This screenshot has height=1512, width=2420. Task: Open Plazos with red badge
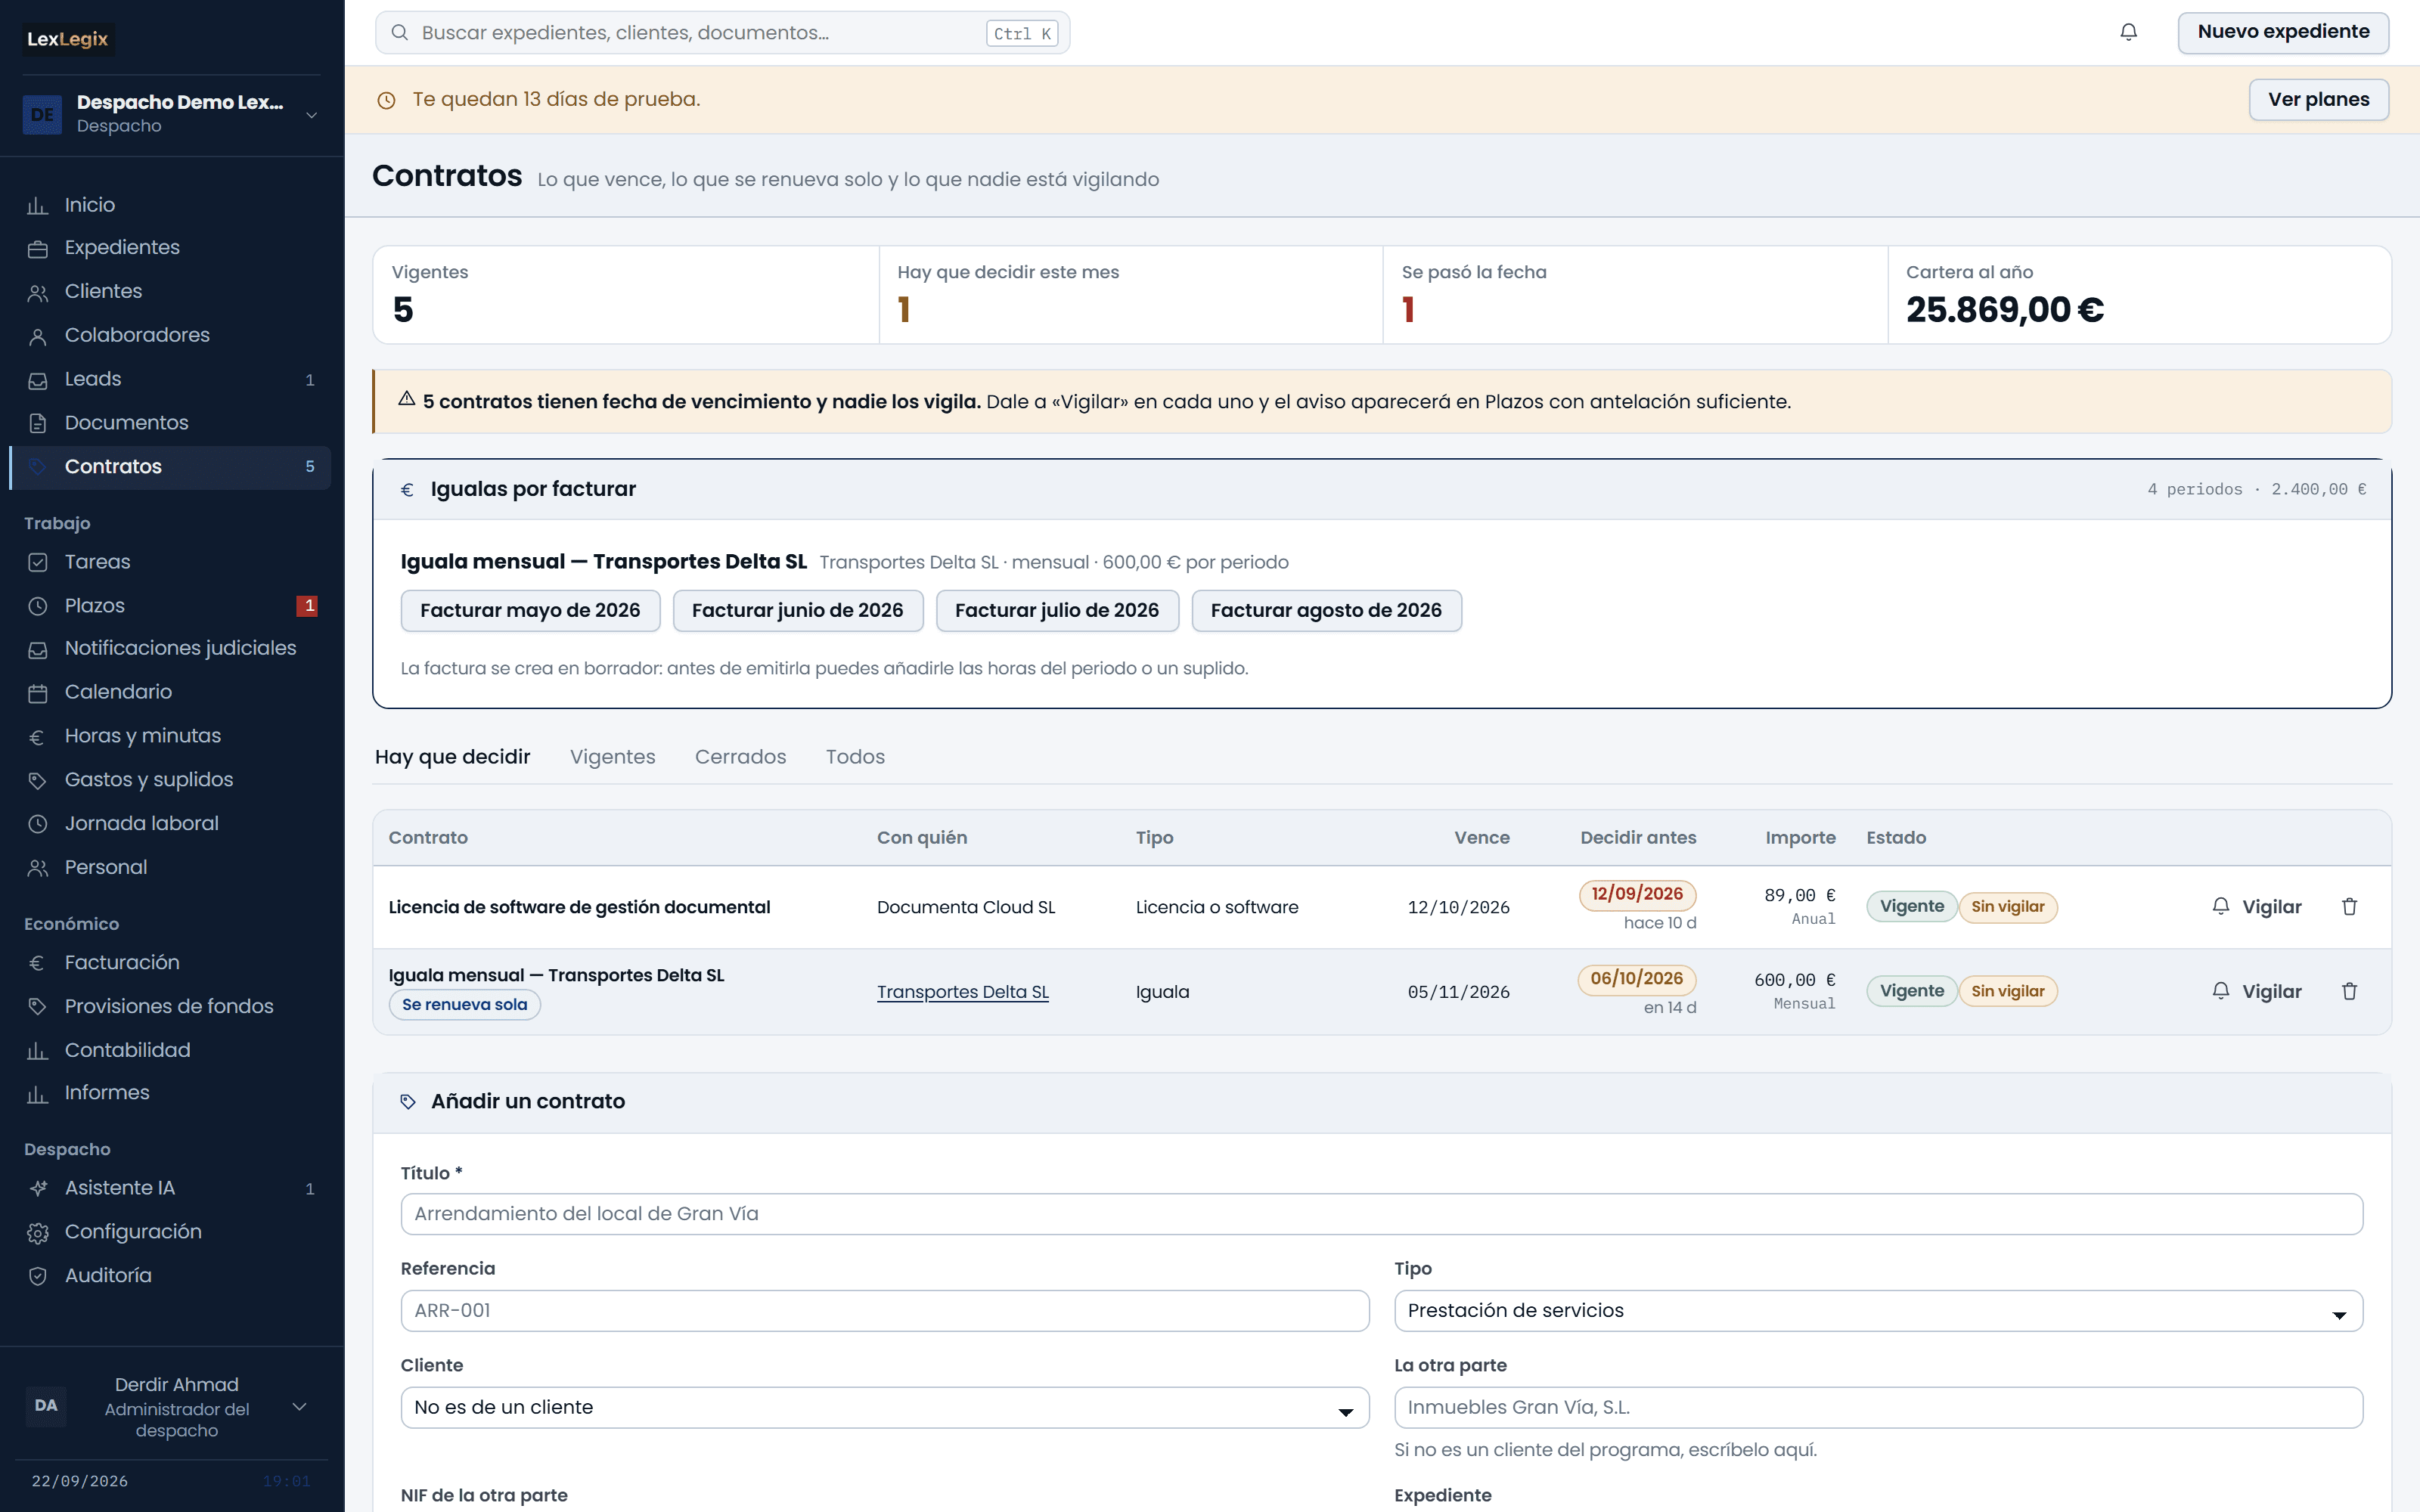point(170,606)
